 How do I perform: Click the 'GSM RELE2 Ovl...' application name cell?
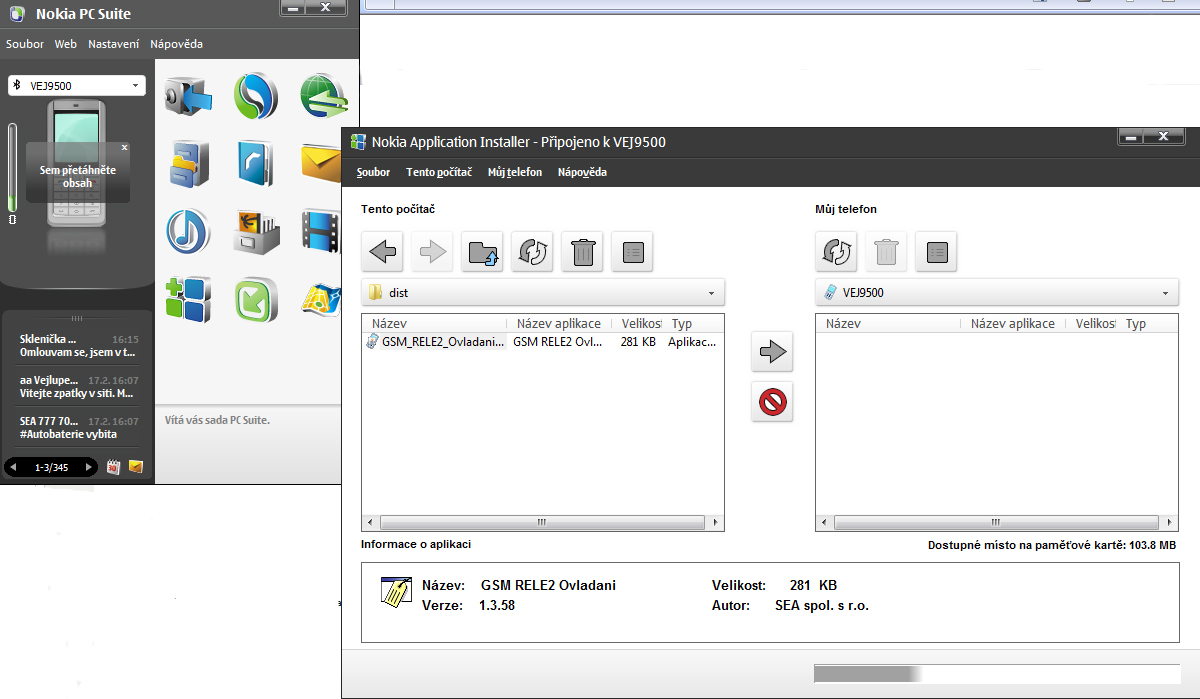(557, 342)
